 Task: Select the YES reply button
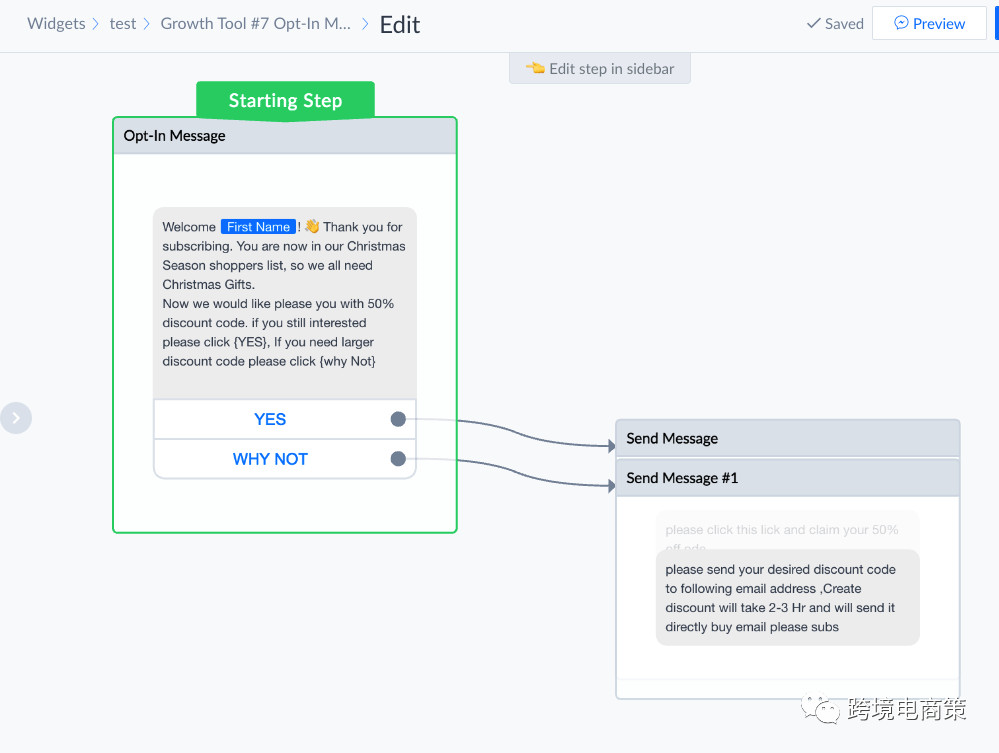(x=270, y=419)
